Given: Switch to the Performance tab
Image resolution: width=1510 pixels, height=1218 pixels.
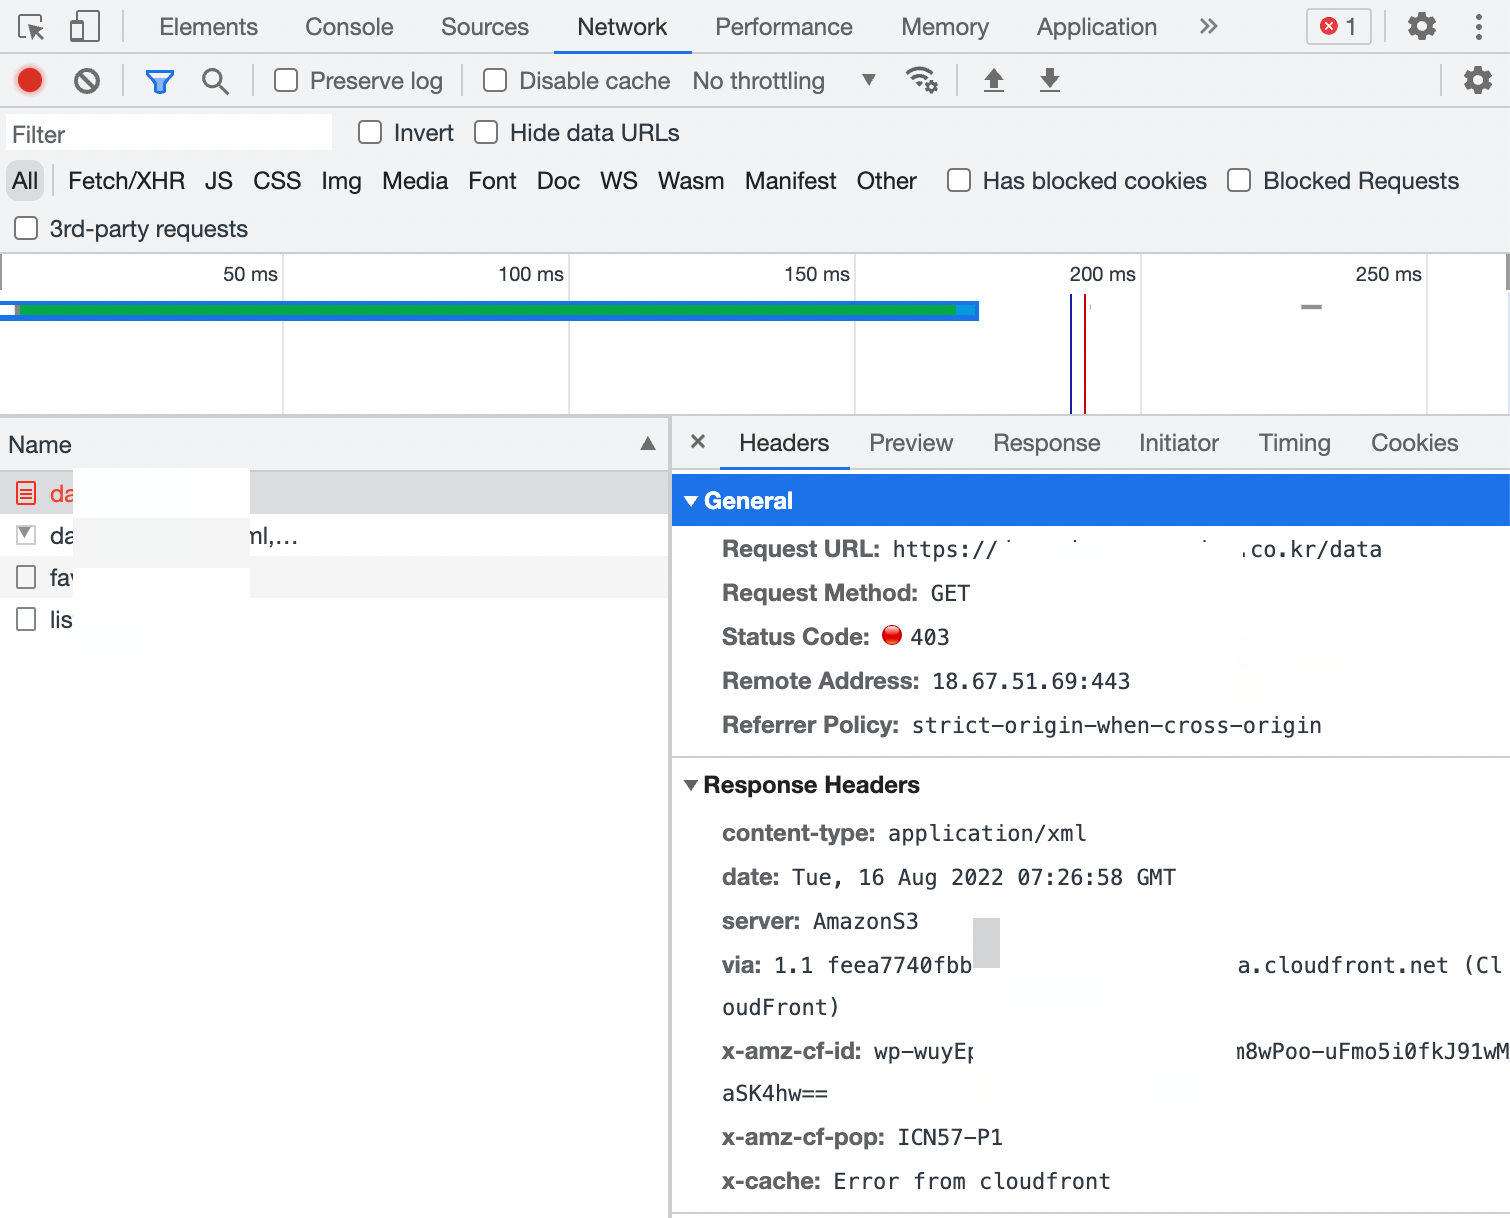Looking at the screenshot, I should 784,27.
